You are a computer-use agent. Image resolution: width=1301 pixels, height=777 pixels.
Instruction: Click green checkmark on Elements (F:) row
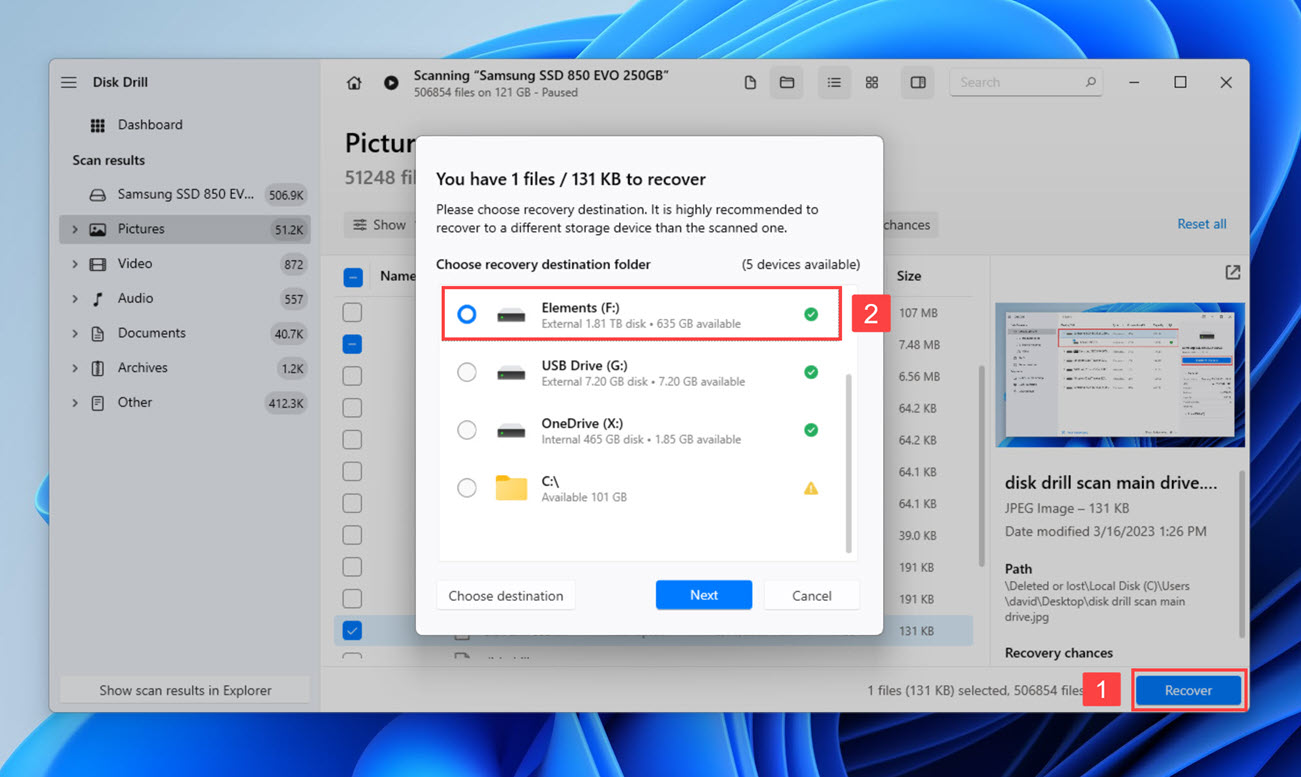point(811,314)
